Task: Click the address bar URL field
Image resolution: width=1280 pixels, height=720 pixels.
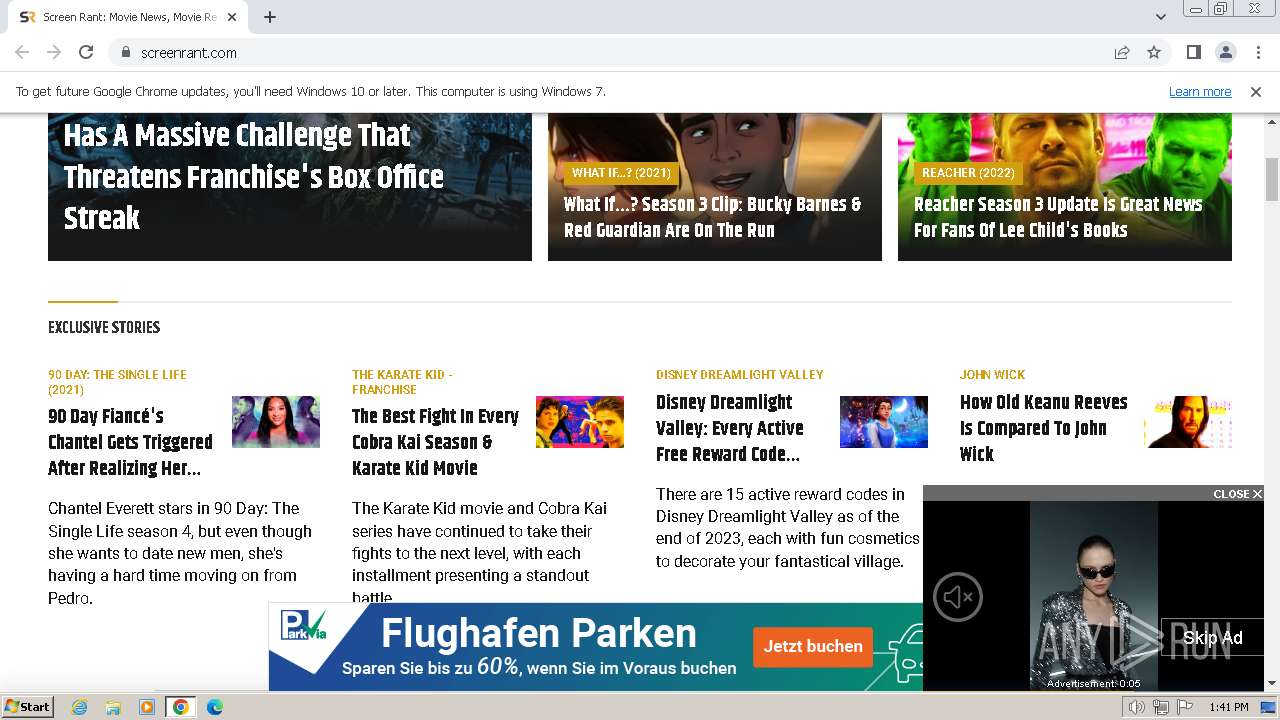Action: (610, 52)
